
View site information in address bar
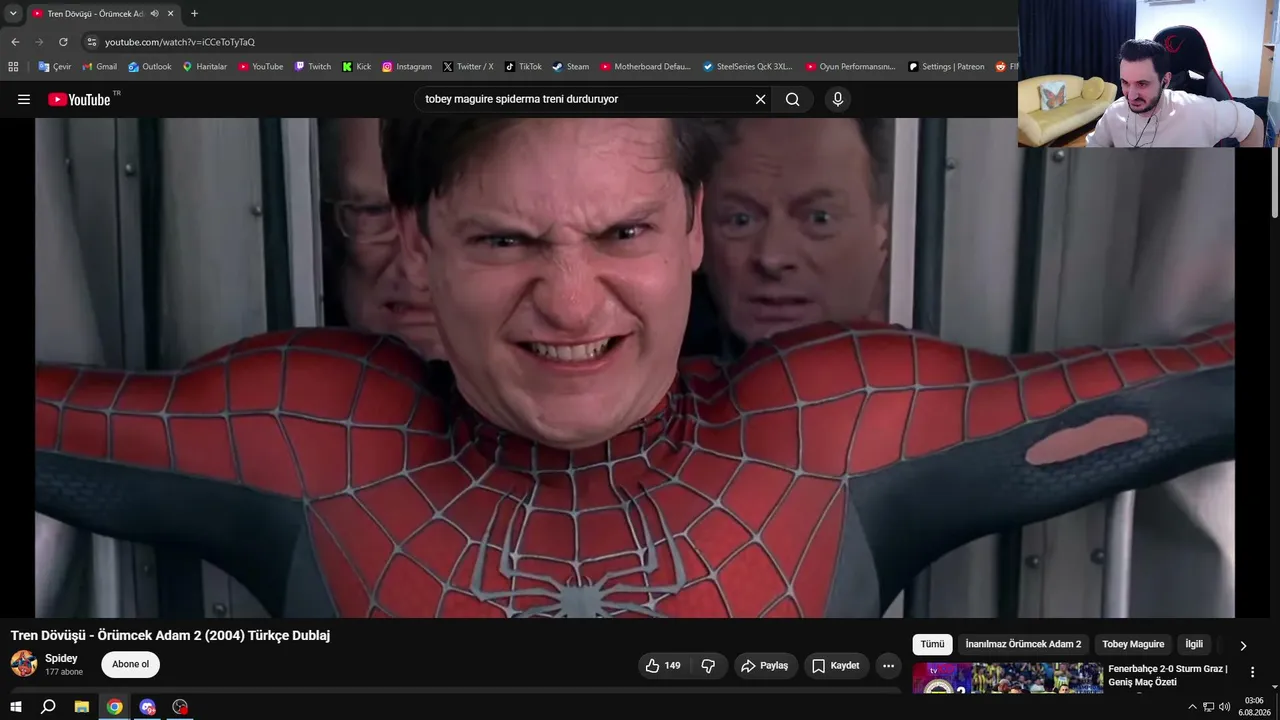pyautogui.click(x=92, y=42)
